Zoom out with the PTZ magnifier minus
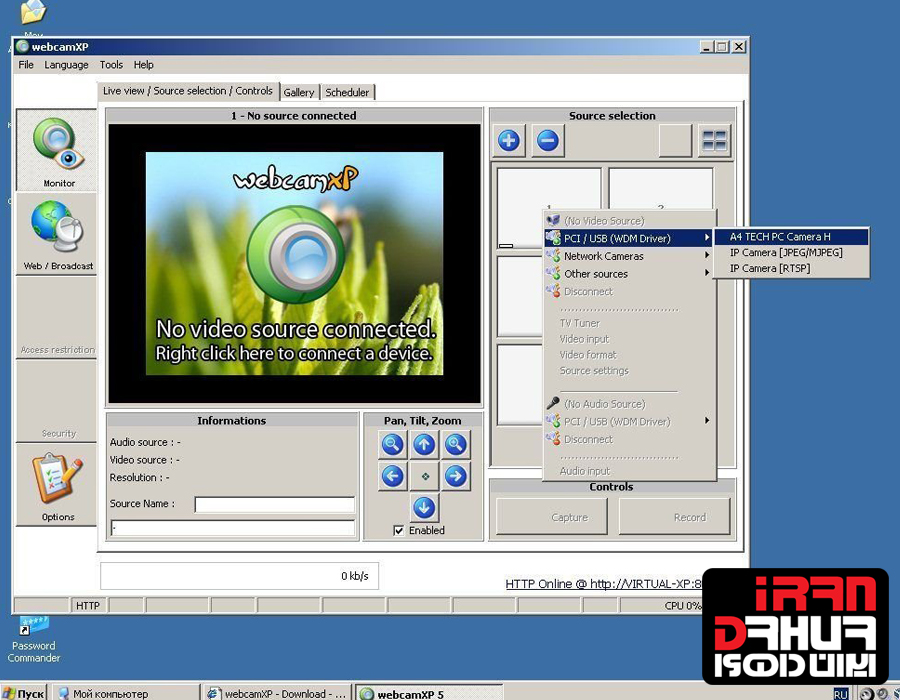The width and height of the screenshot is (900, 700). click(393, 445)
